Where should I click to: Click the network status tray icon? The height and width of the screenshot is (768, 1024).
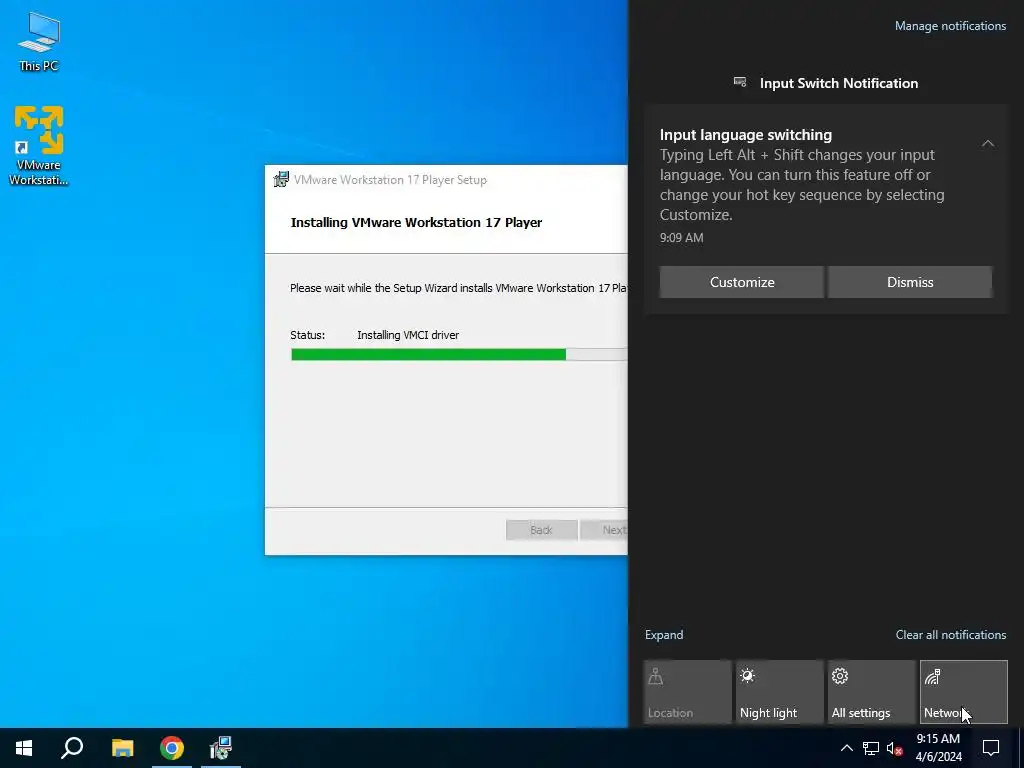coord(871,748)
